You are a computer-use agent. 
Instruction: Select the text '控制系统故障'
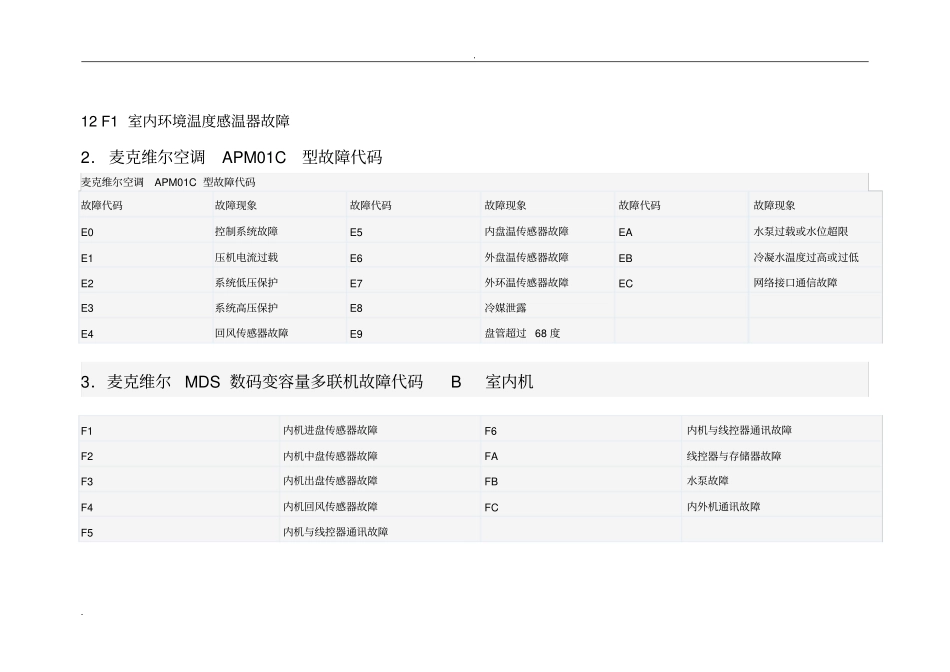(x=246, y=231)
